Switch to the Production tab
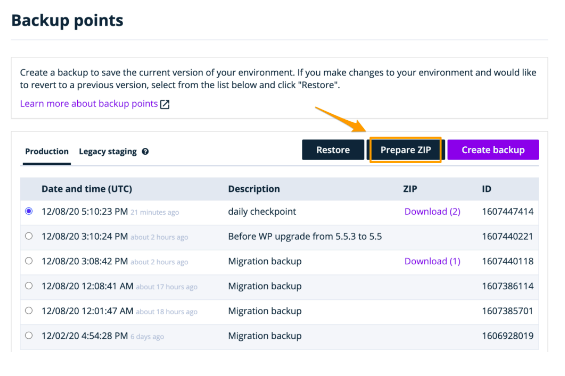This screenshot has width=565, height=376. point(47,151)
